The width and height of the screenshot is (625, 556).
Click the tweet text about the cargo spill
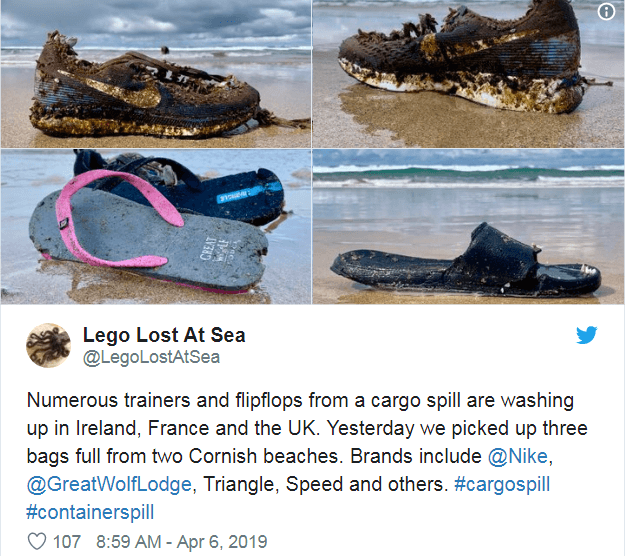coord(300,425)
